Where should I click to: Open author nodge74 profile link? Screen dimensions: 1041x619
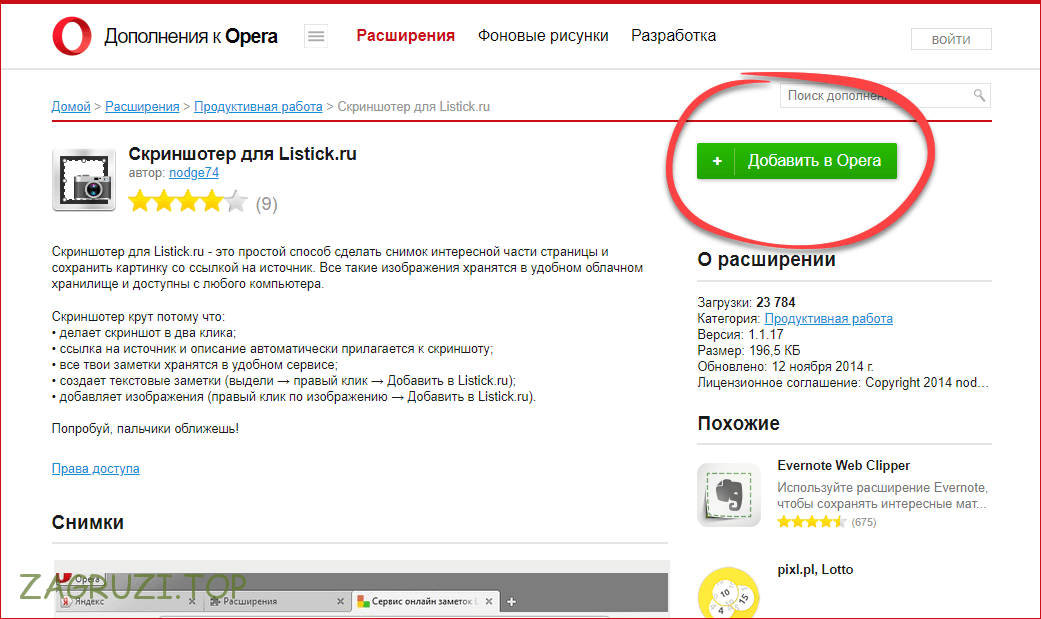coord(194,173)
